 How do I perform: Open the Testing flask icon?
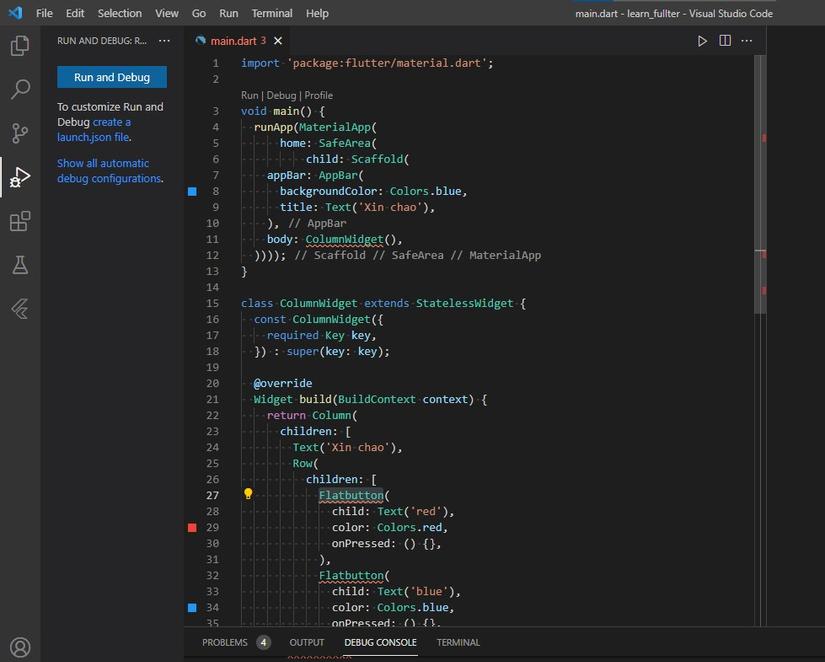click(20, 265)
